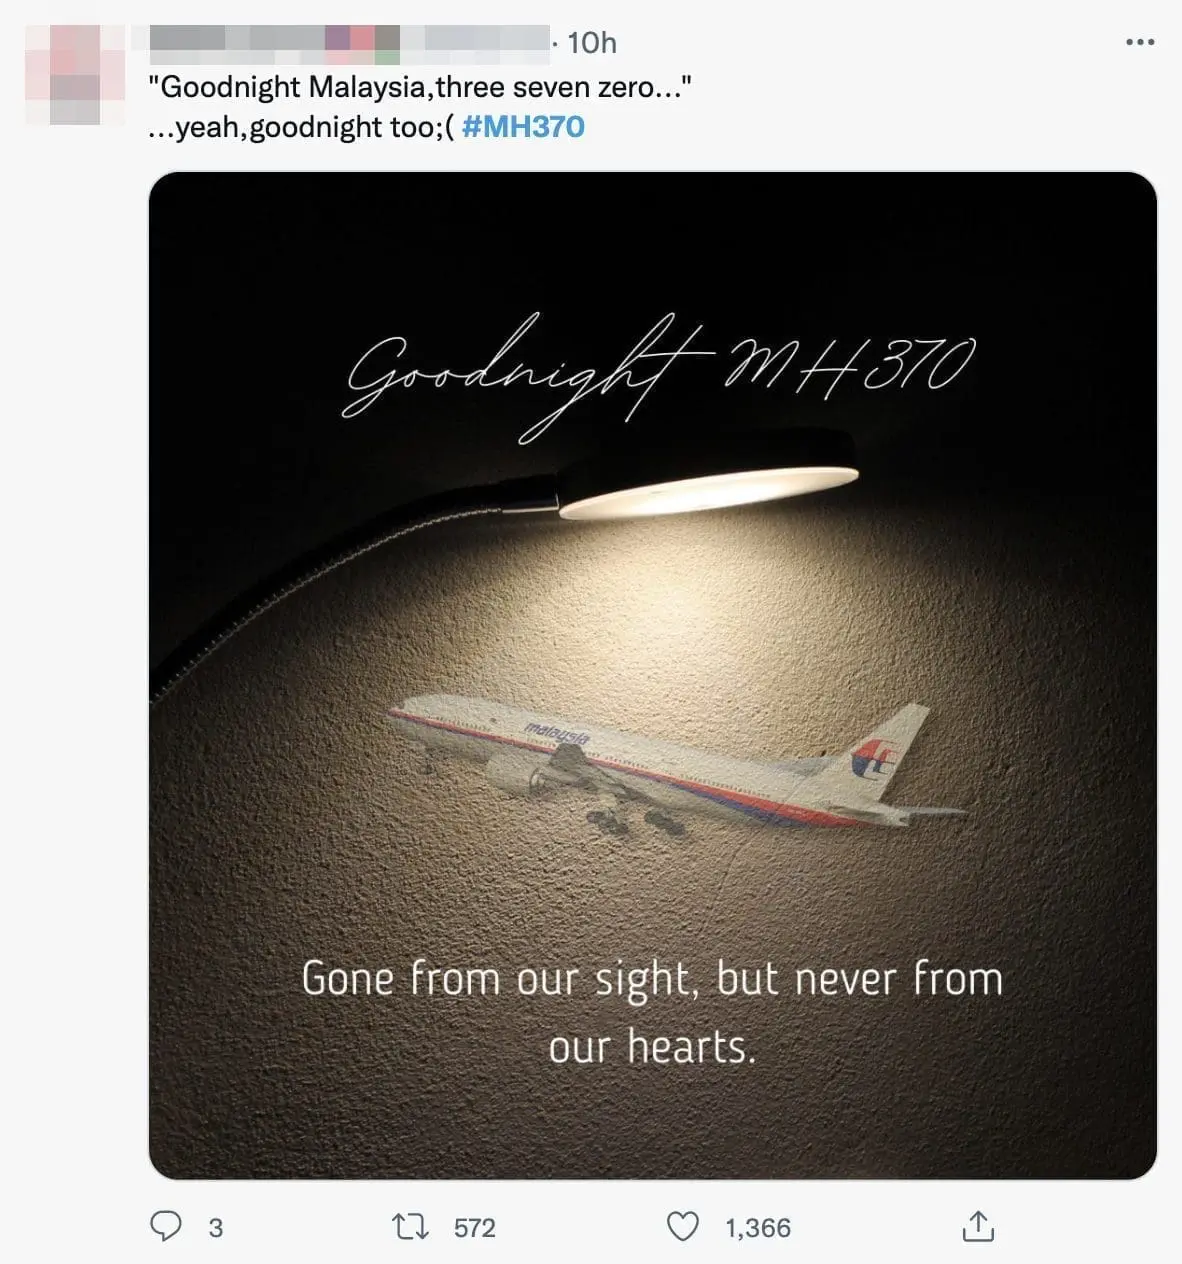Viewport: 1182px width, 1264px height.
Task: Open the tweet's more options menu
Action: point(1140,42)
